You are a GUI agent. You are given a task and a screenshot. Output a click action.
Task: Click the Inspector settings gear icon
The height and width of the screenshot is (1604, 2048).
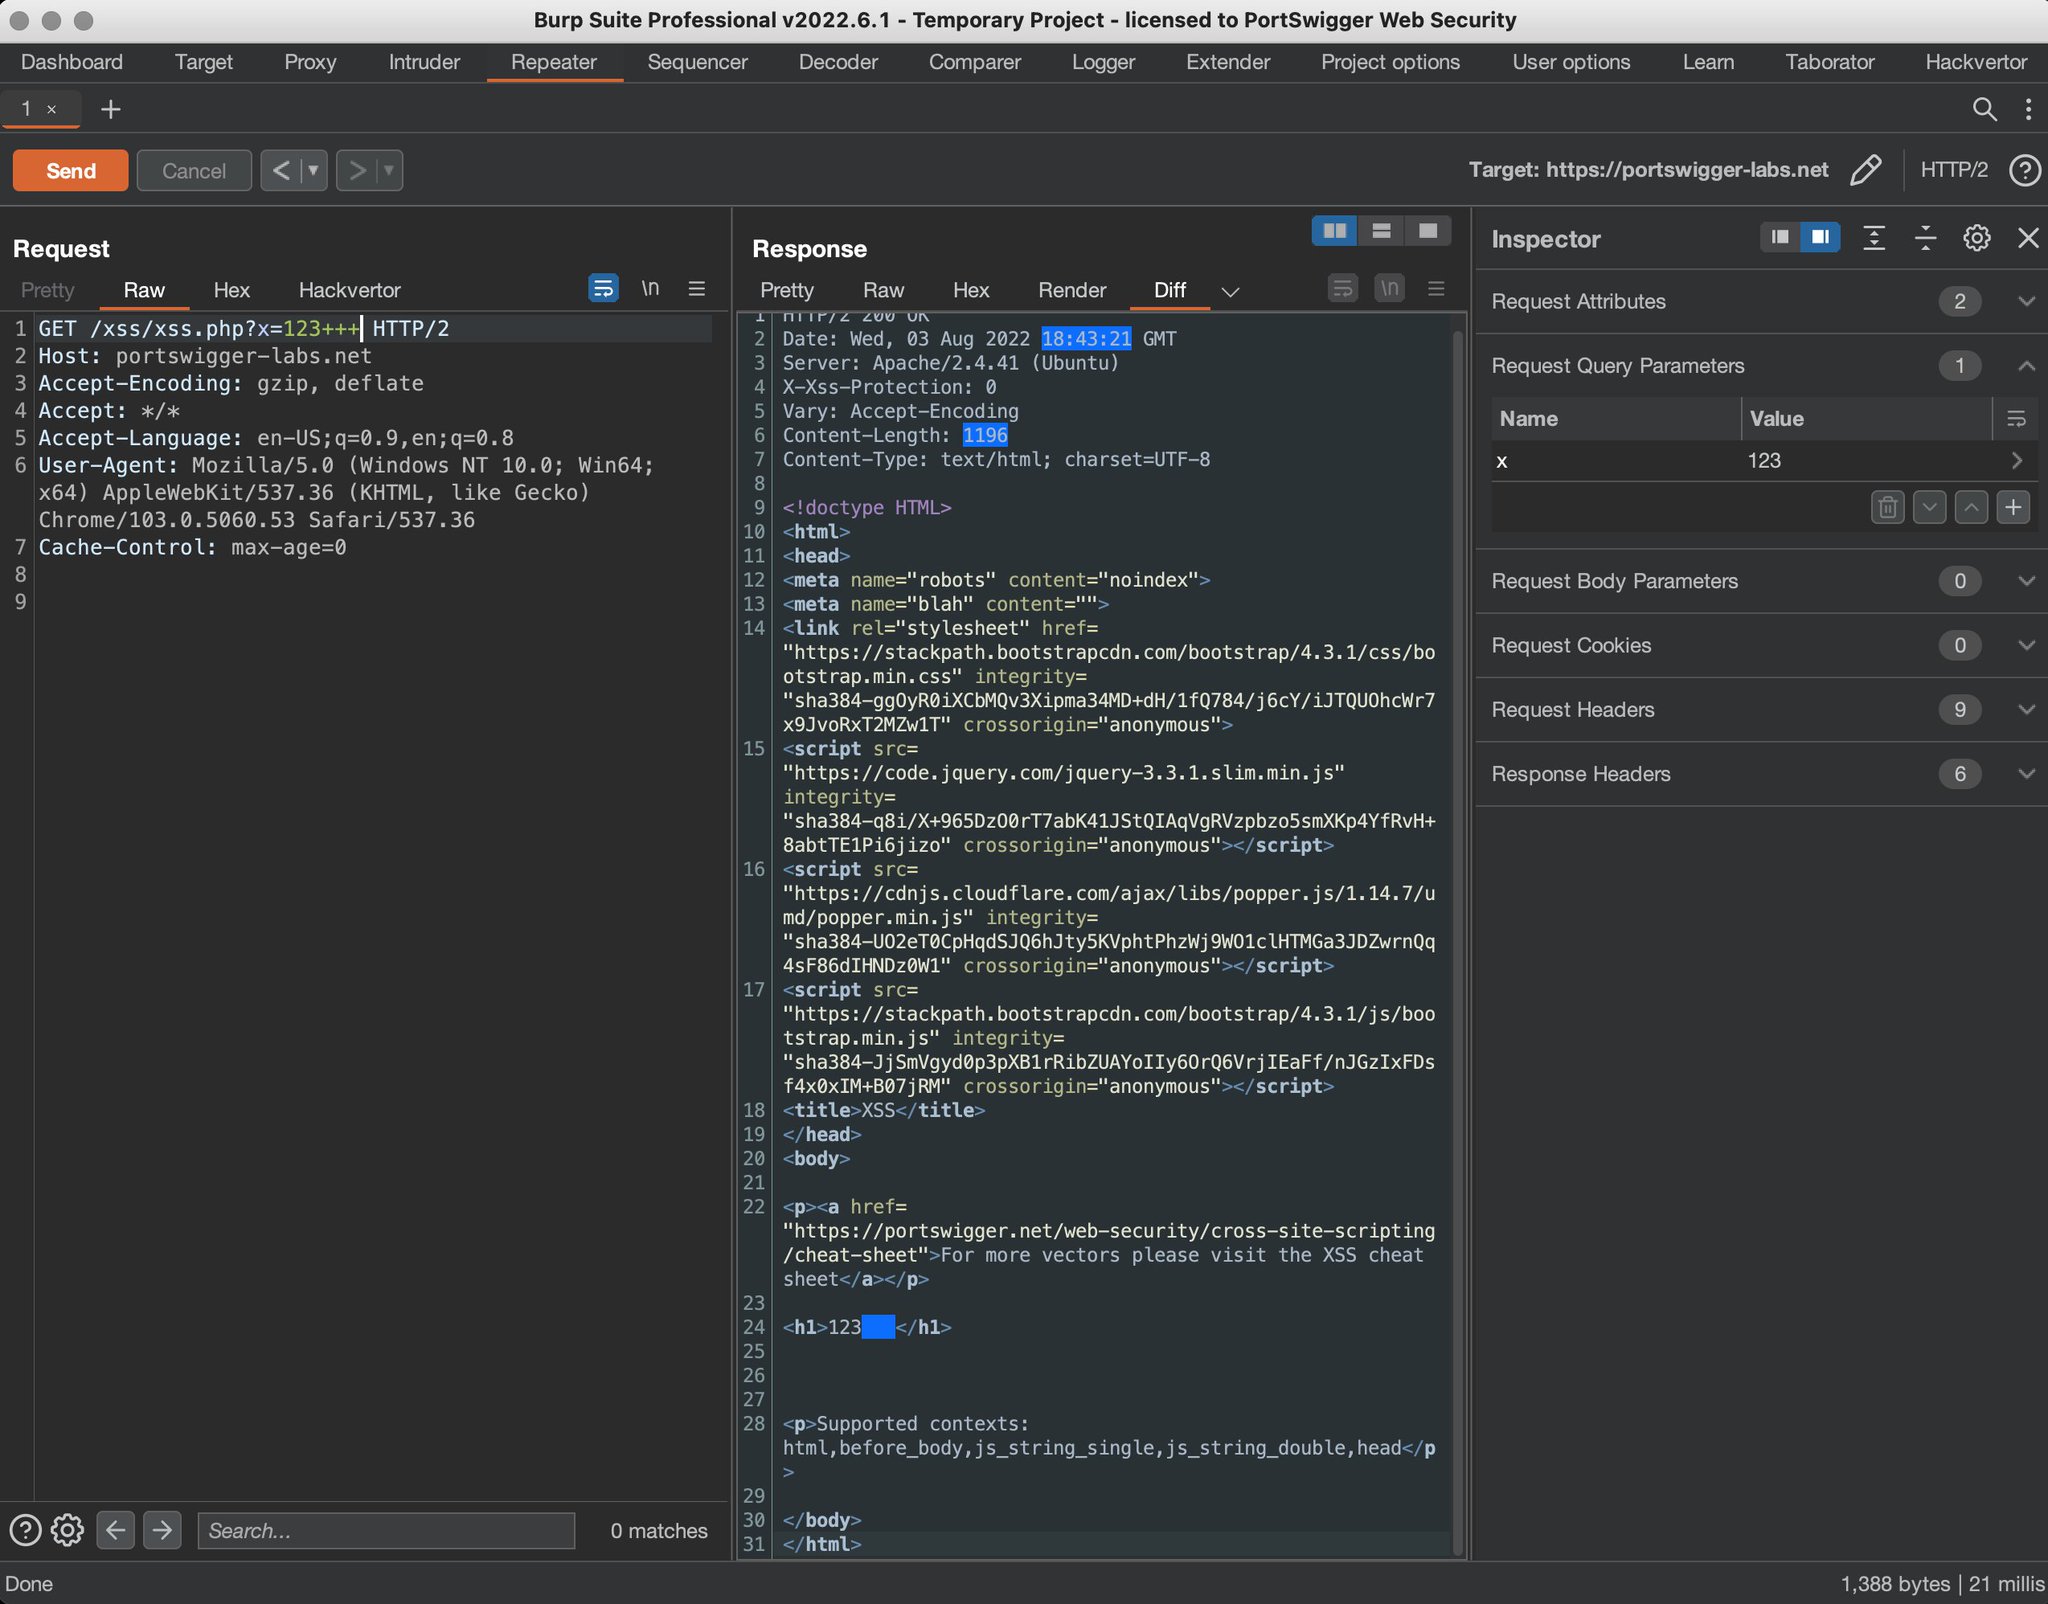click(x=1976, y=238)
